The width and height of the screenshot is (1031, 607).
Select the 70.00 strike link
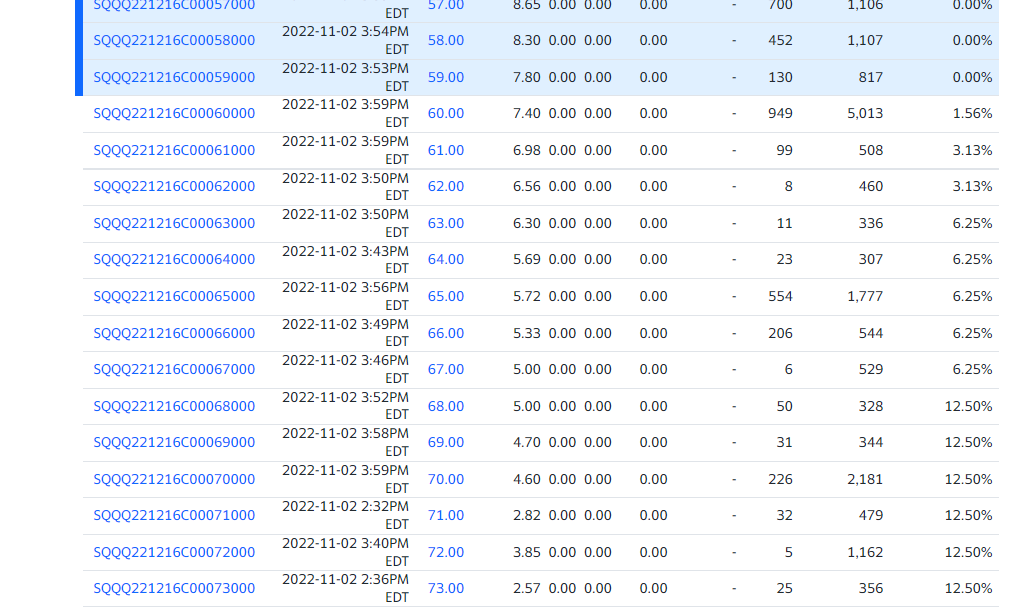[x=446, y=479]
